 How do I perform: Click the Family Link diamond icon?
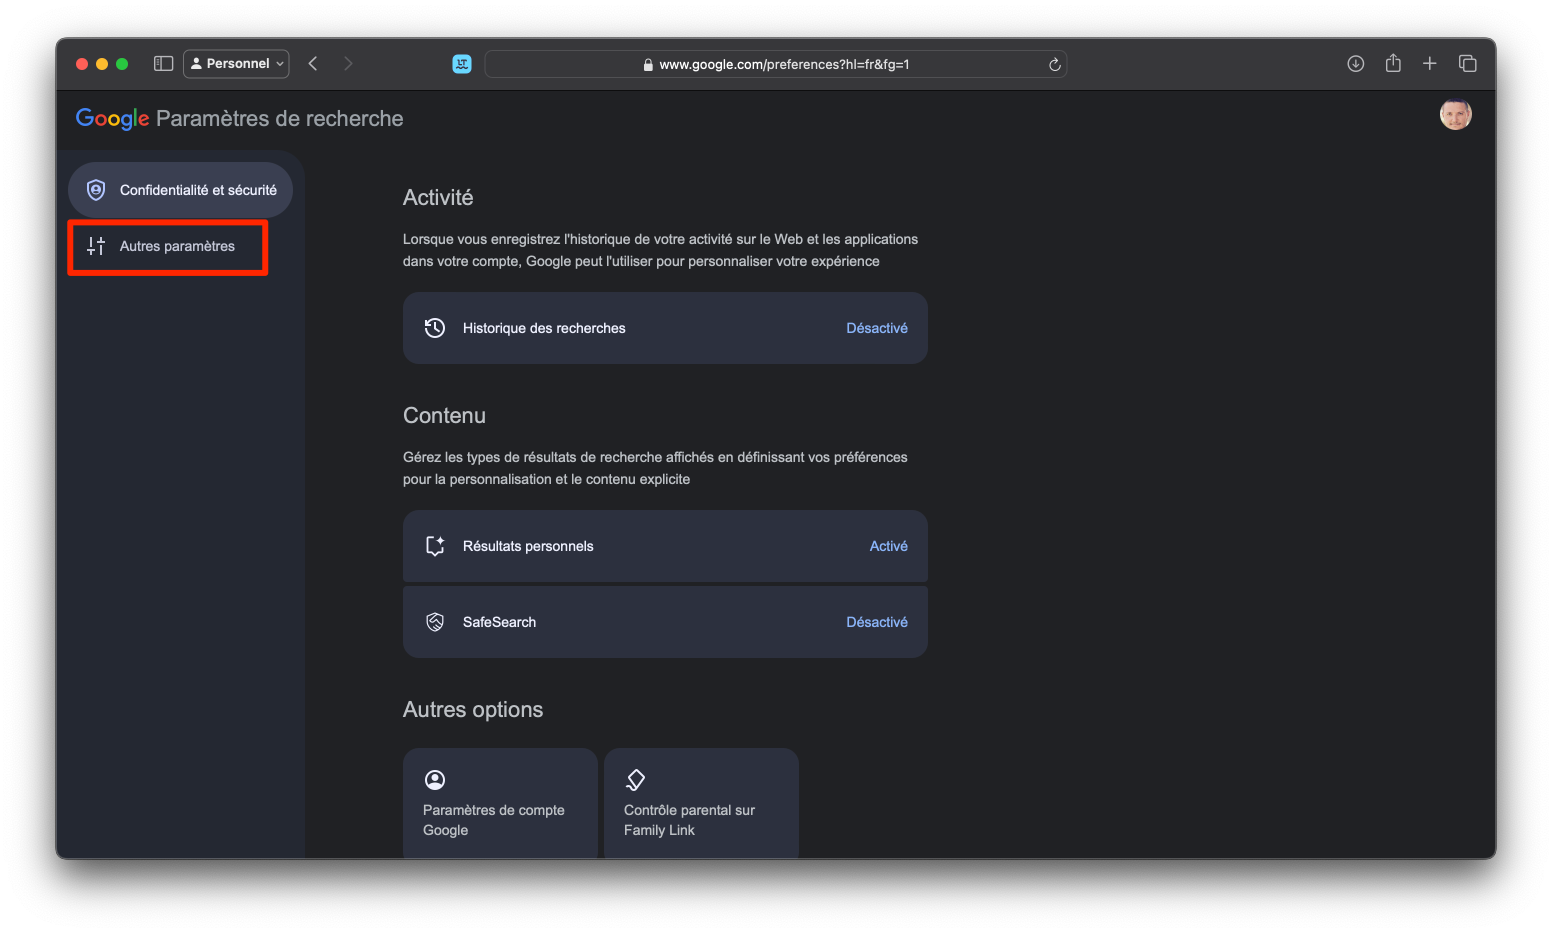pyautogui.click(x=635, y=780)
